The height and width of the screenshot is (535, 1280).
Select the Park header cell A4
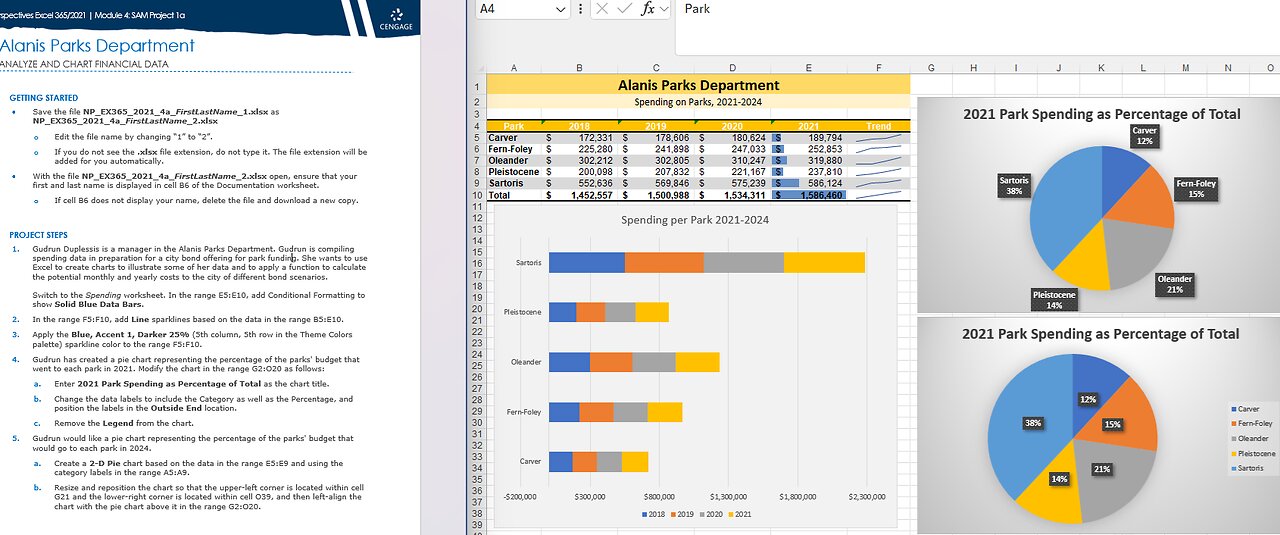click(x=514, y=126)
